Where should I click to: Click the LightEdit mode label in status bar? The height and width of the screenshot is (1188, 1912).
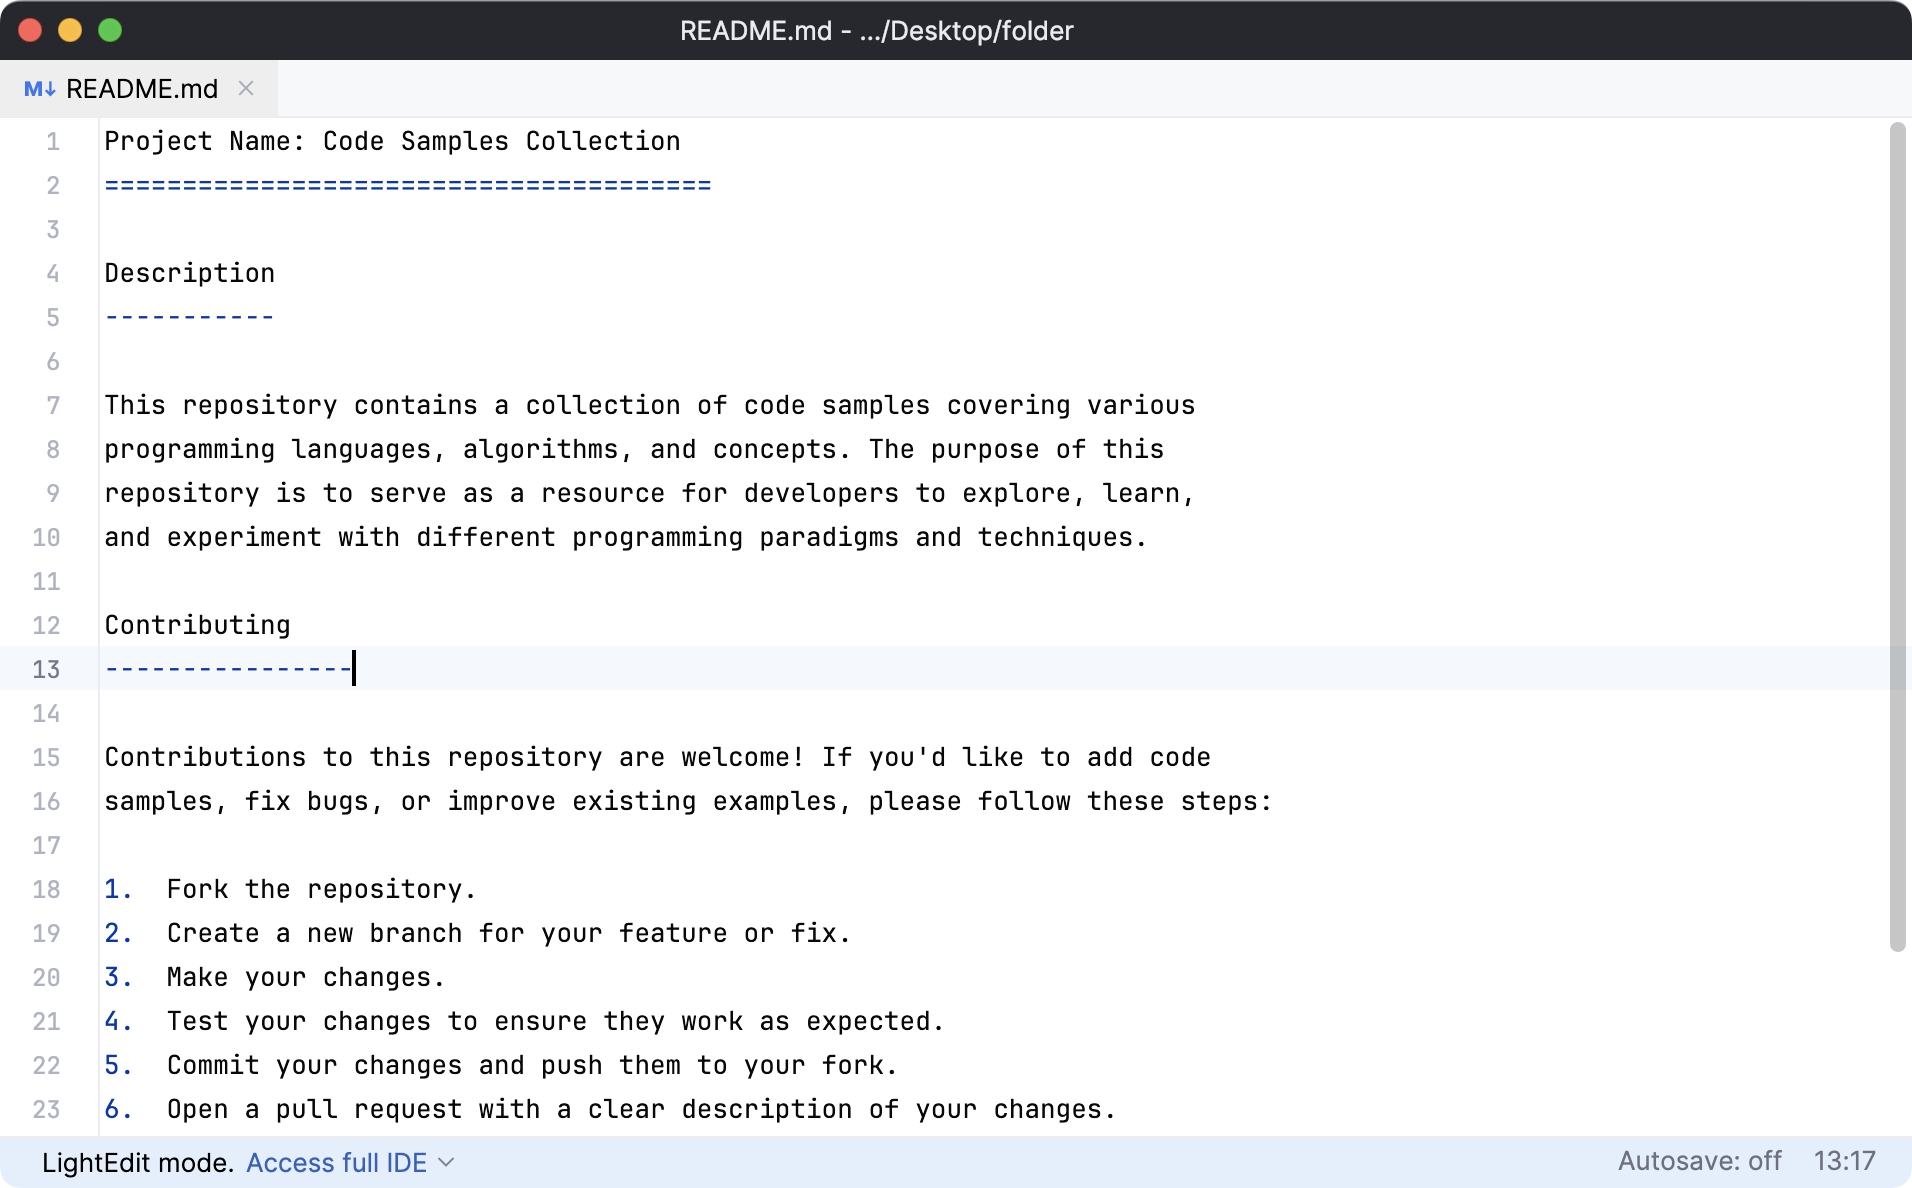(x=138, y=1162)
